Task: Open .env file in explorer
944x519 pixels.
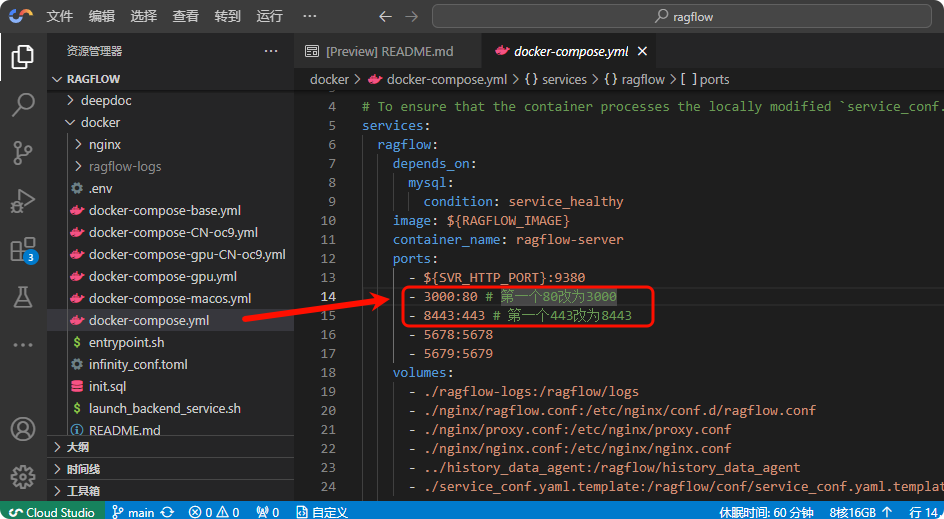Action: click(100, 188)
